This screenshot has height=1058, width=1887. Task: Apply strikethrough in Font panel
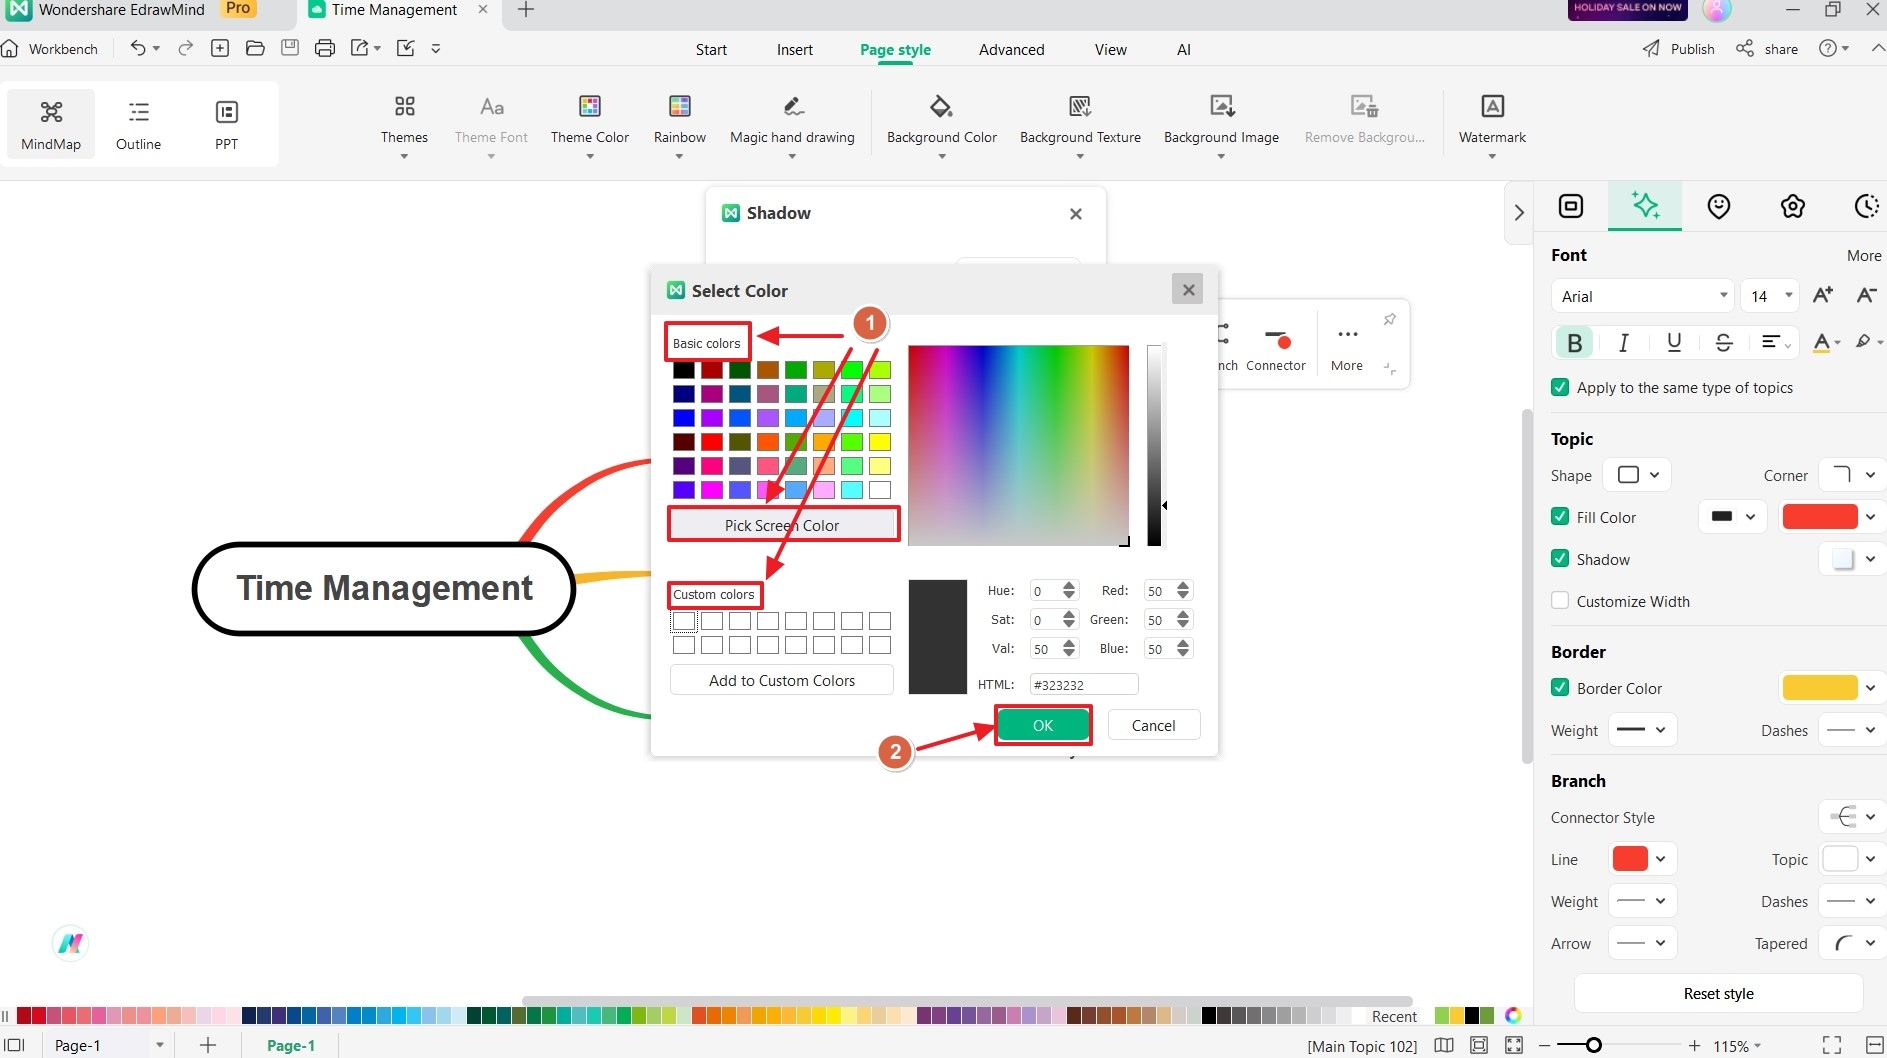(1724, 343)
